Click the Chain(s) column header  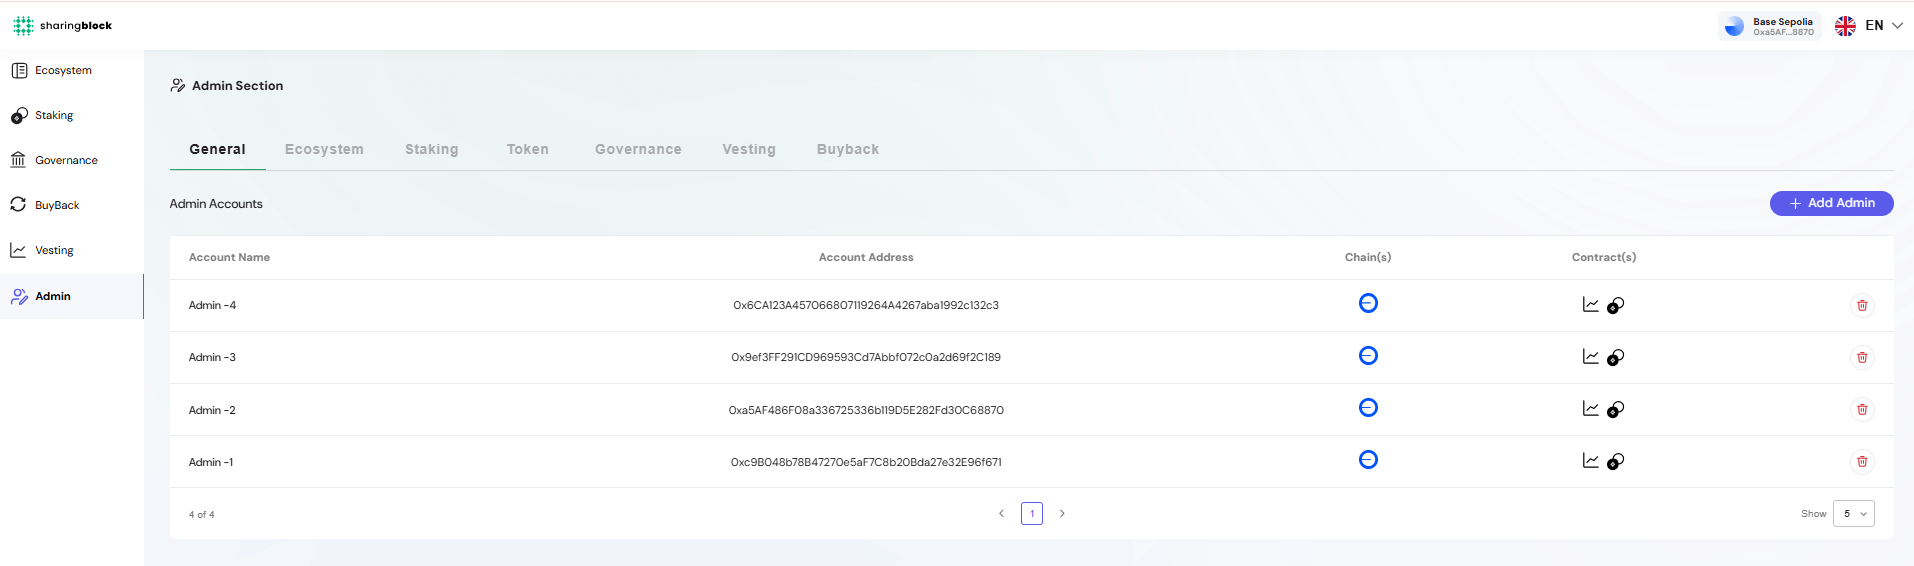tap(1368, 257)
